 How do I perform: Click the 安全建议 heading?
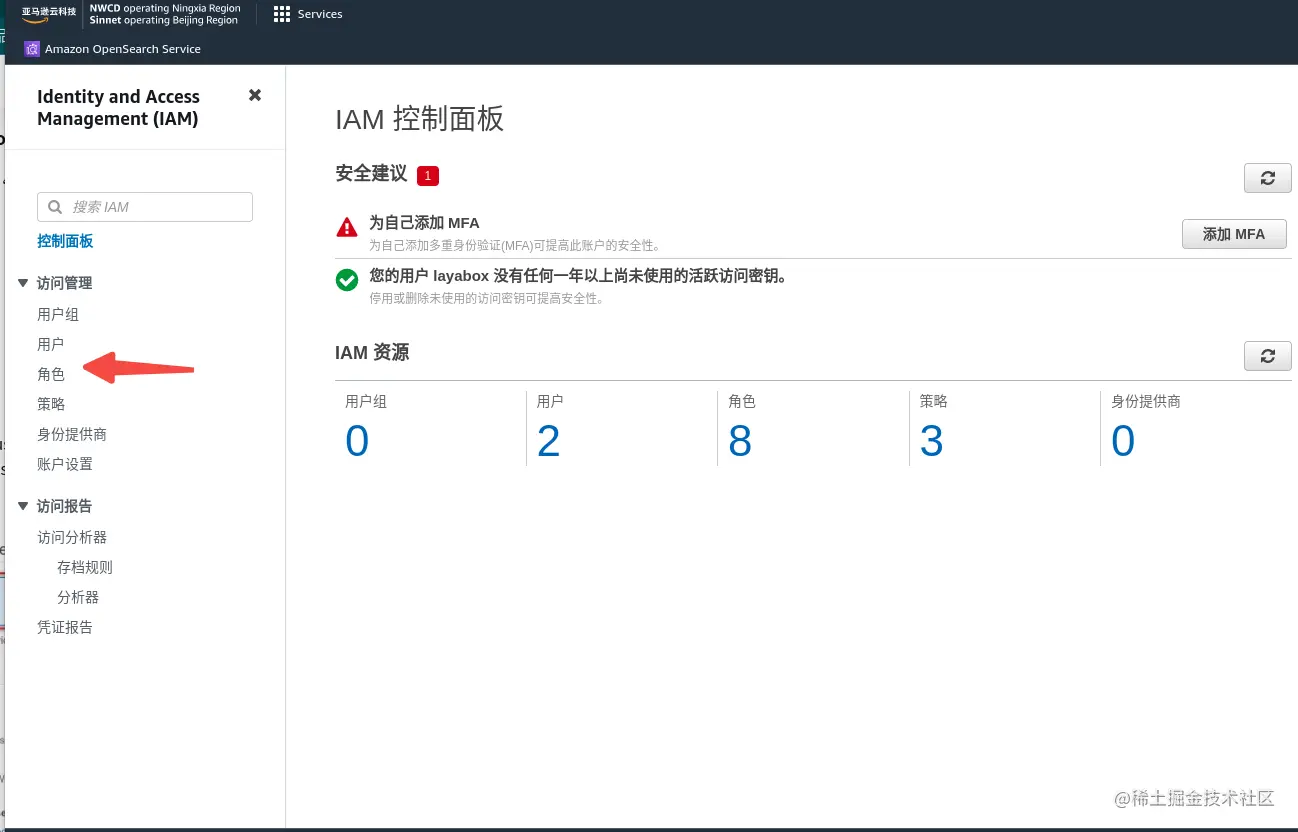(x=371, y=173)
